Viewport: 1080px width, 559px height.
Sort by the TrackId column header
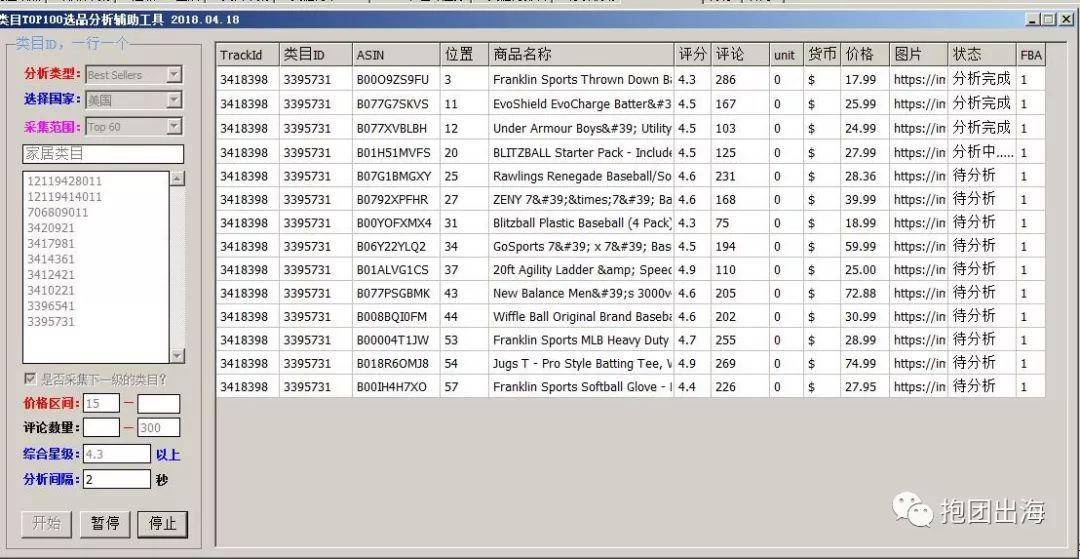click(x=248, y=55)
